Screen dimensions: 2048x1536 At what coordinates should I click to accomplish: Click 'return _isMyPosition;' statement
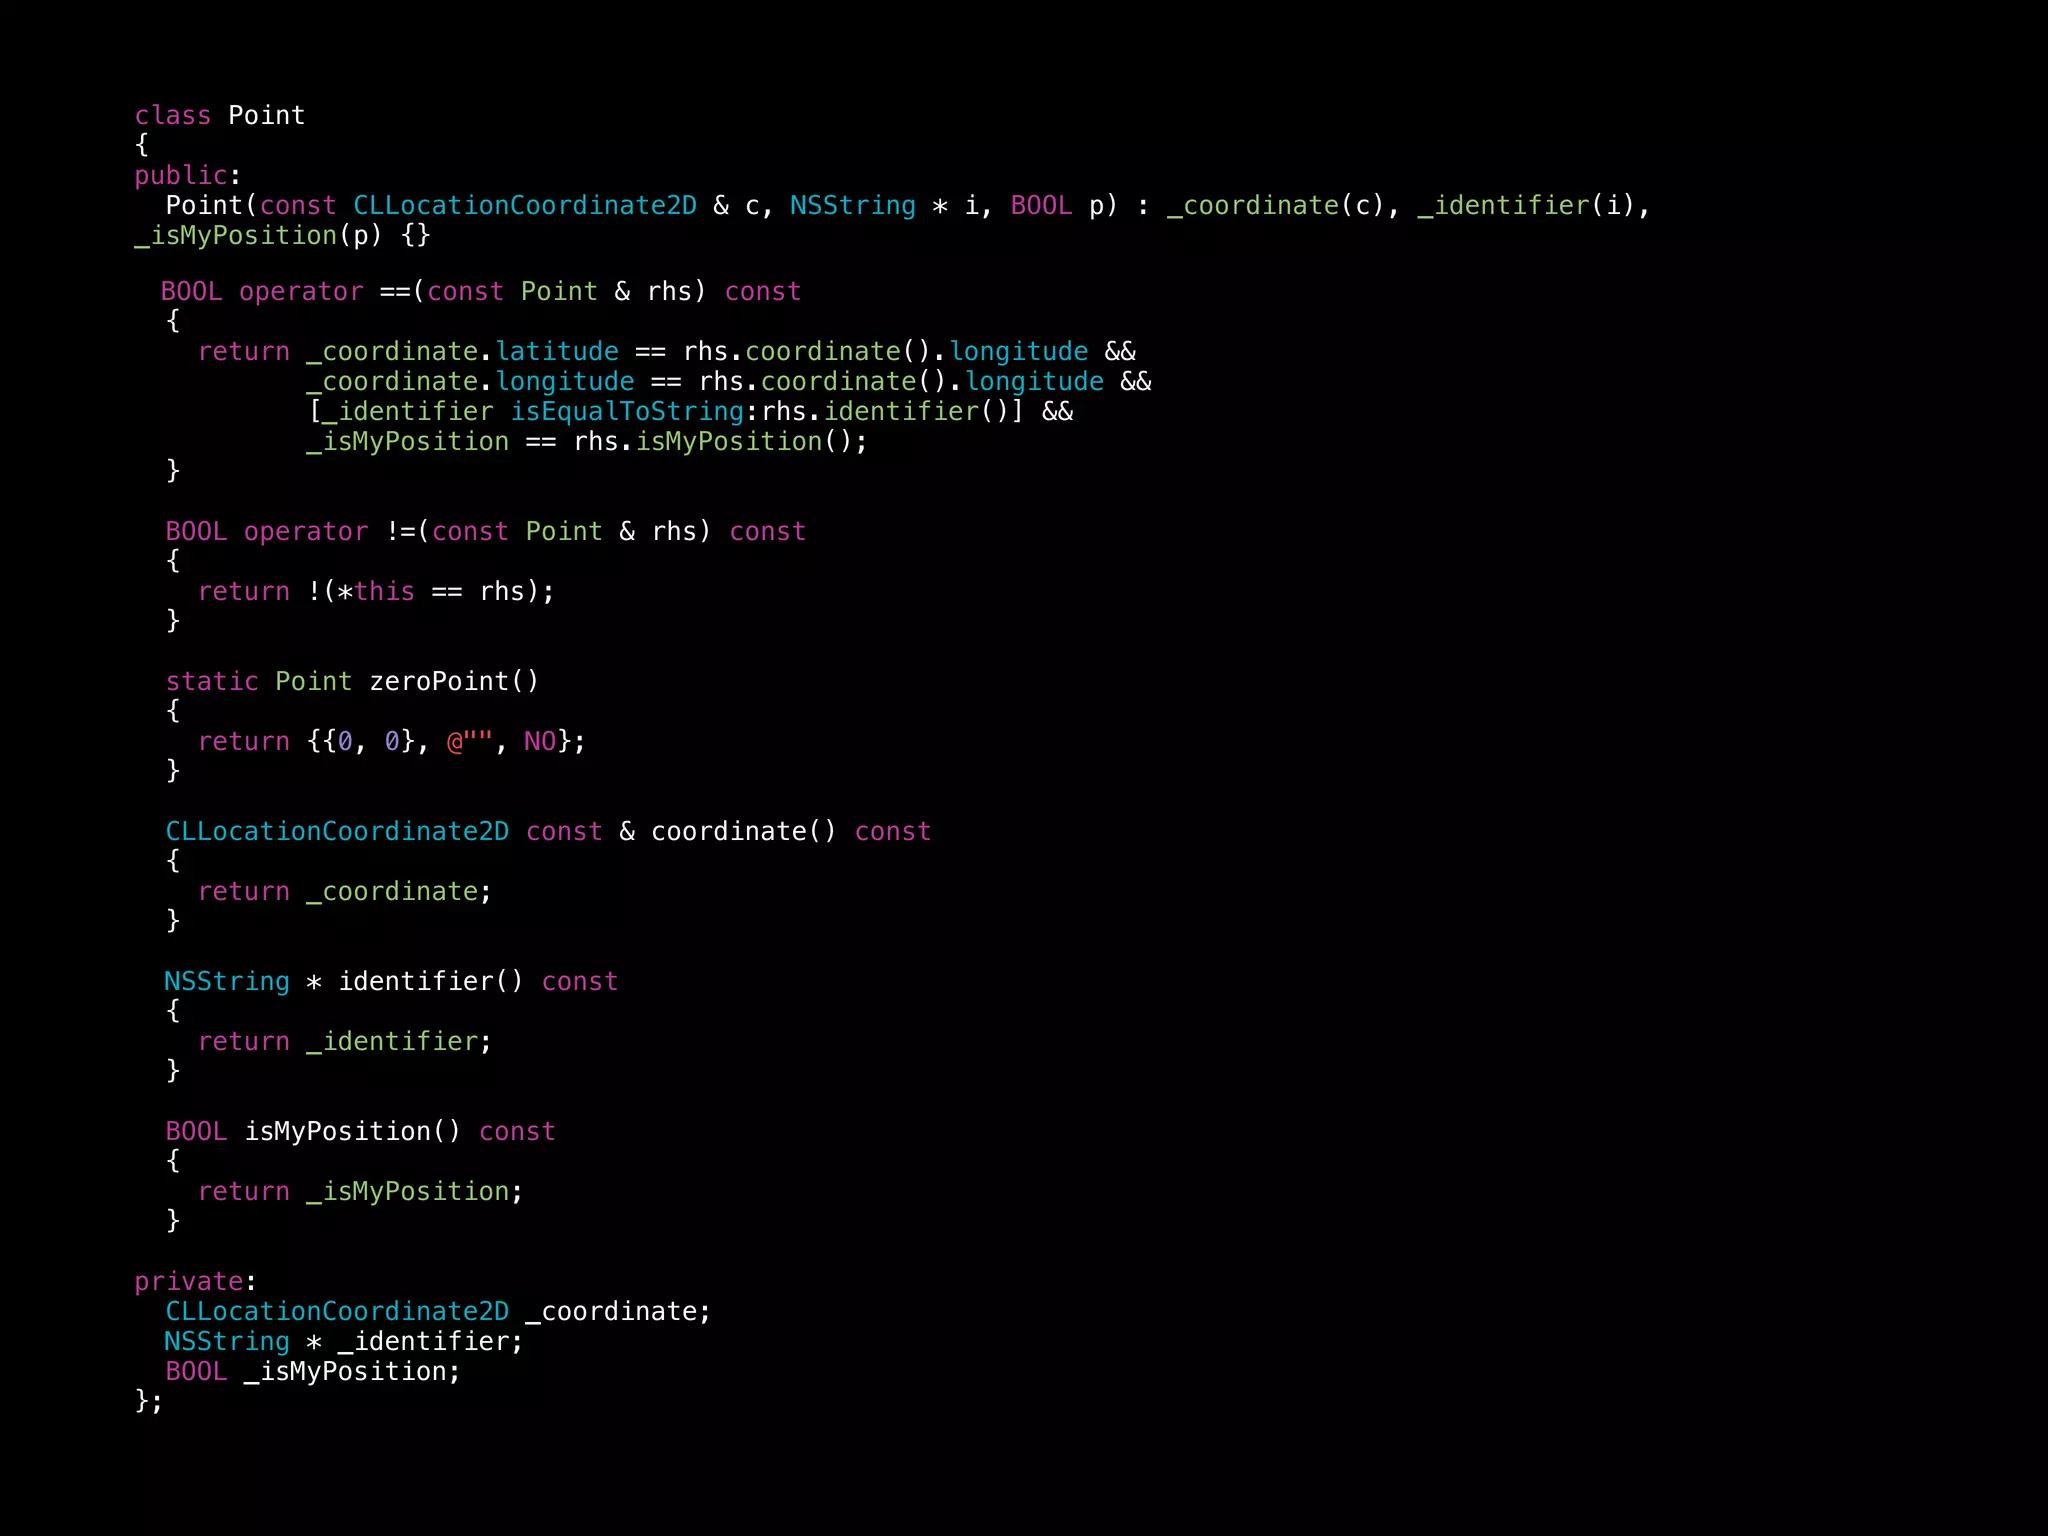(x=360, y=1192)
